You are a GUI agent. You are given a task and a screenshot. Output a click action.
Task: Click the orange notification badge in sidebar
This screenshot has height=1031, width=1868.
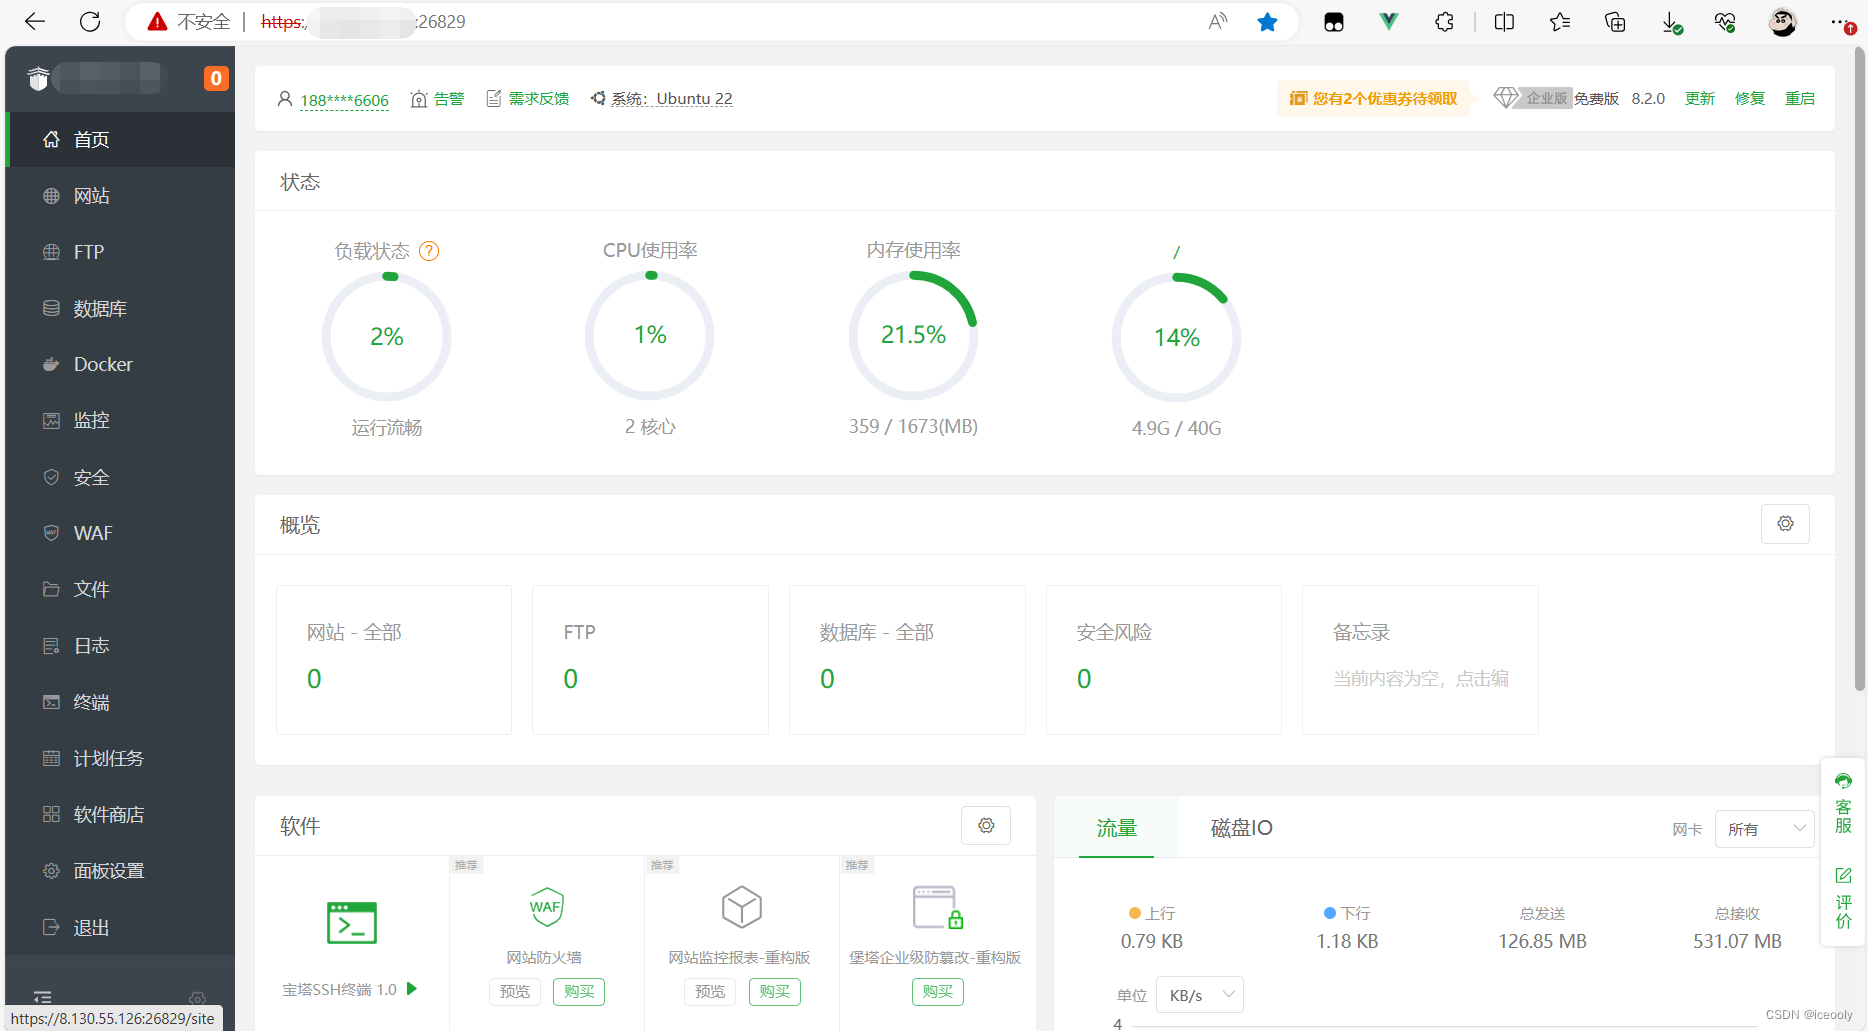(215, 78)
